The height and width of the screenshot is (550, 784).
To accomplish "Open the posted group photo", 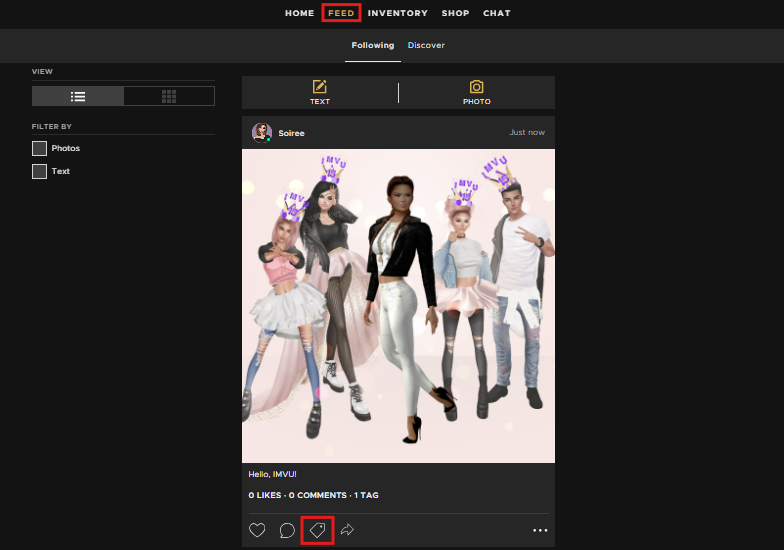I will click(x=398, y=306).
